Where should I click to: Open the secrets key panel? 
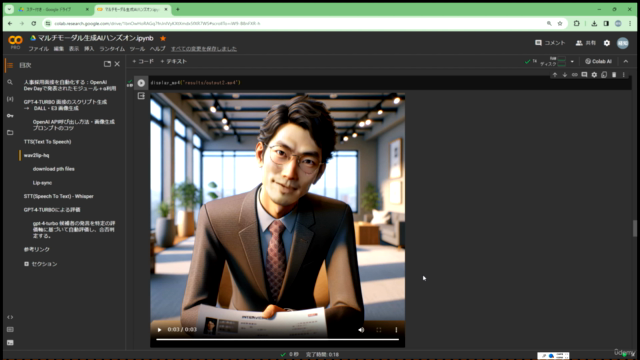[10, 116]
